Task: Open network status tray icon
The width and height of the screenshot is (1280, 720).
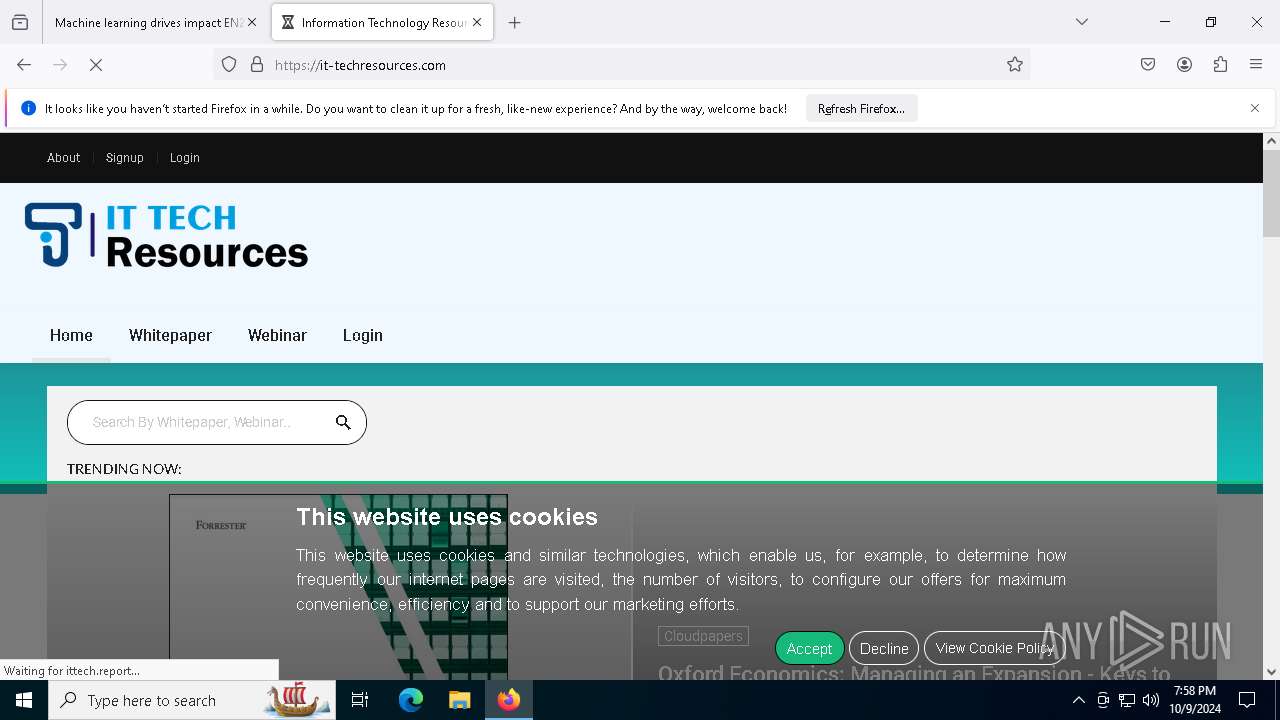Action: [x=1127, y=700]
